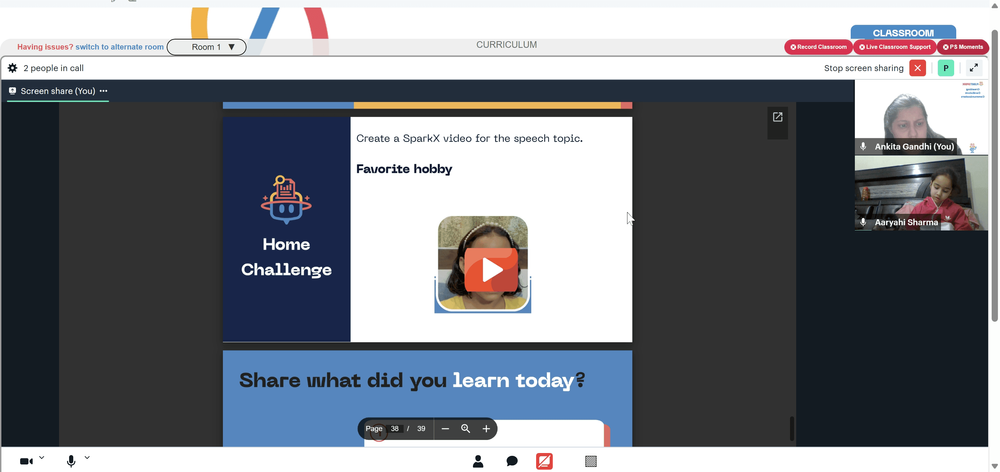Select Ankita Gandhi's video tile
This screenshot has width=1000, height=472.
(921, 117)
